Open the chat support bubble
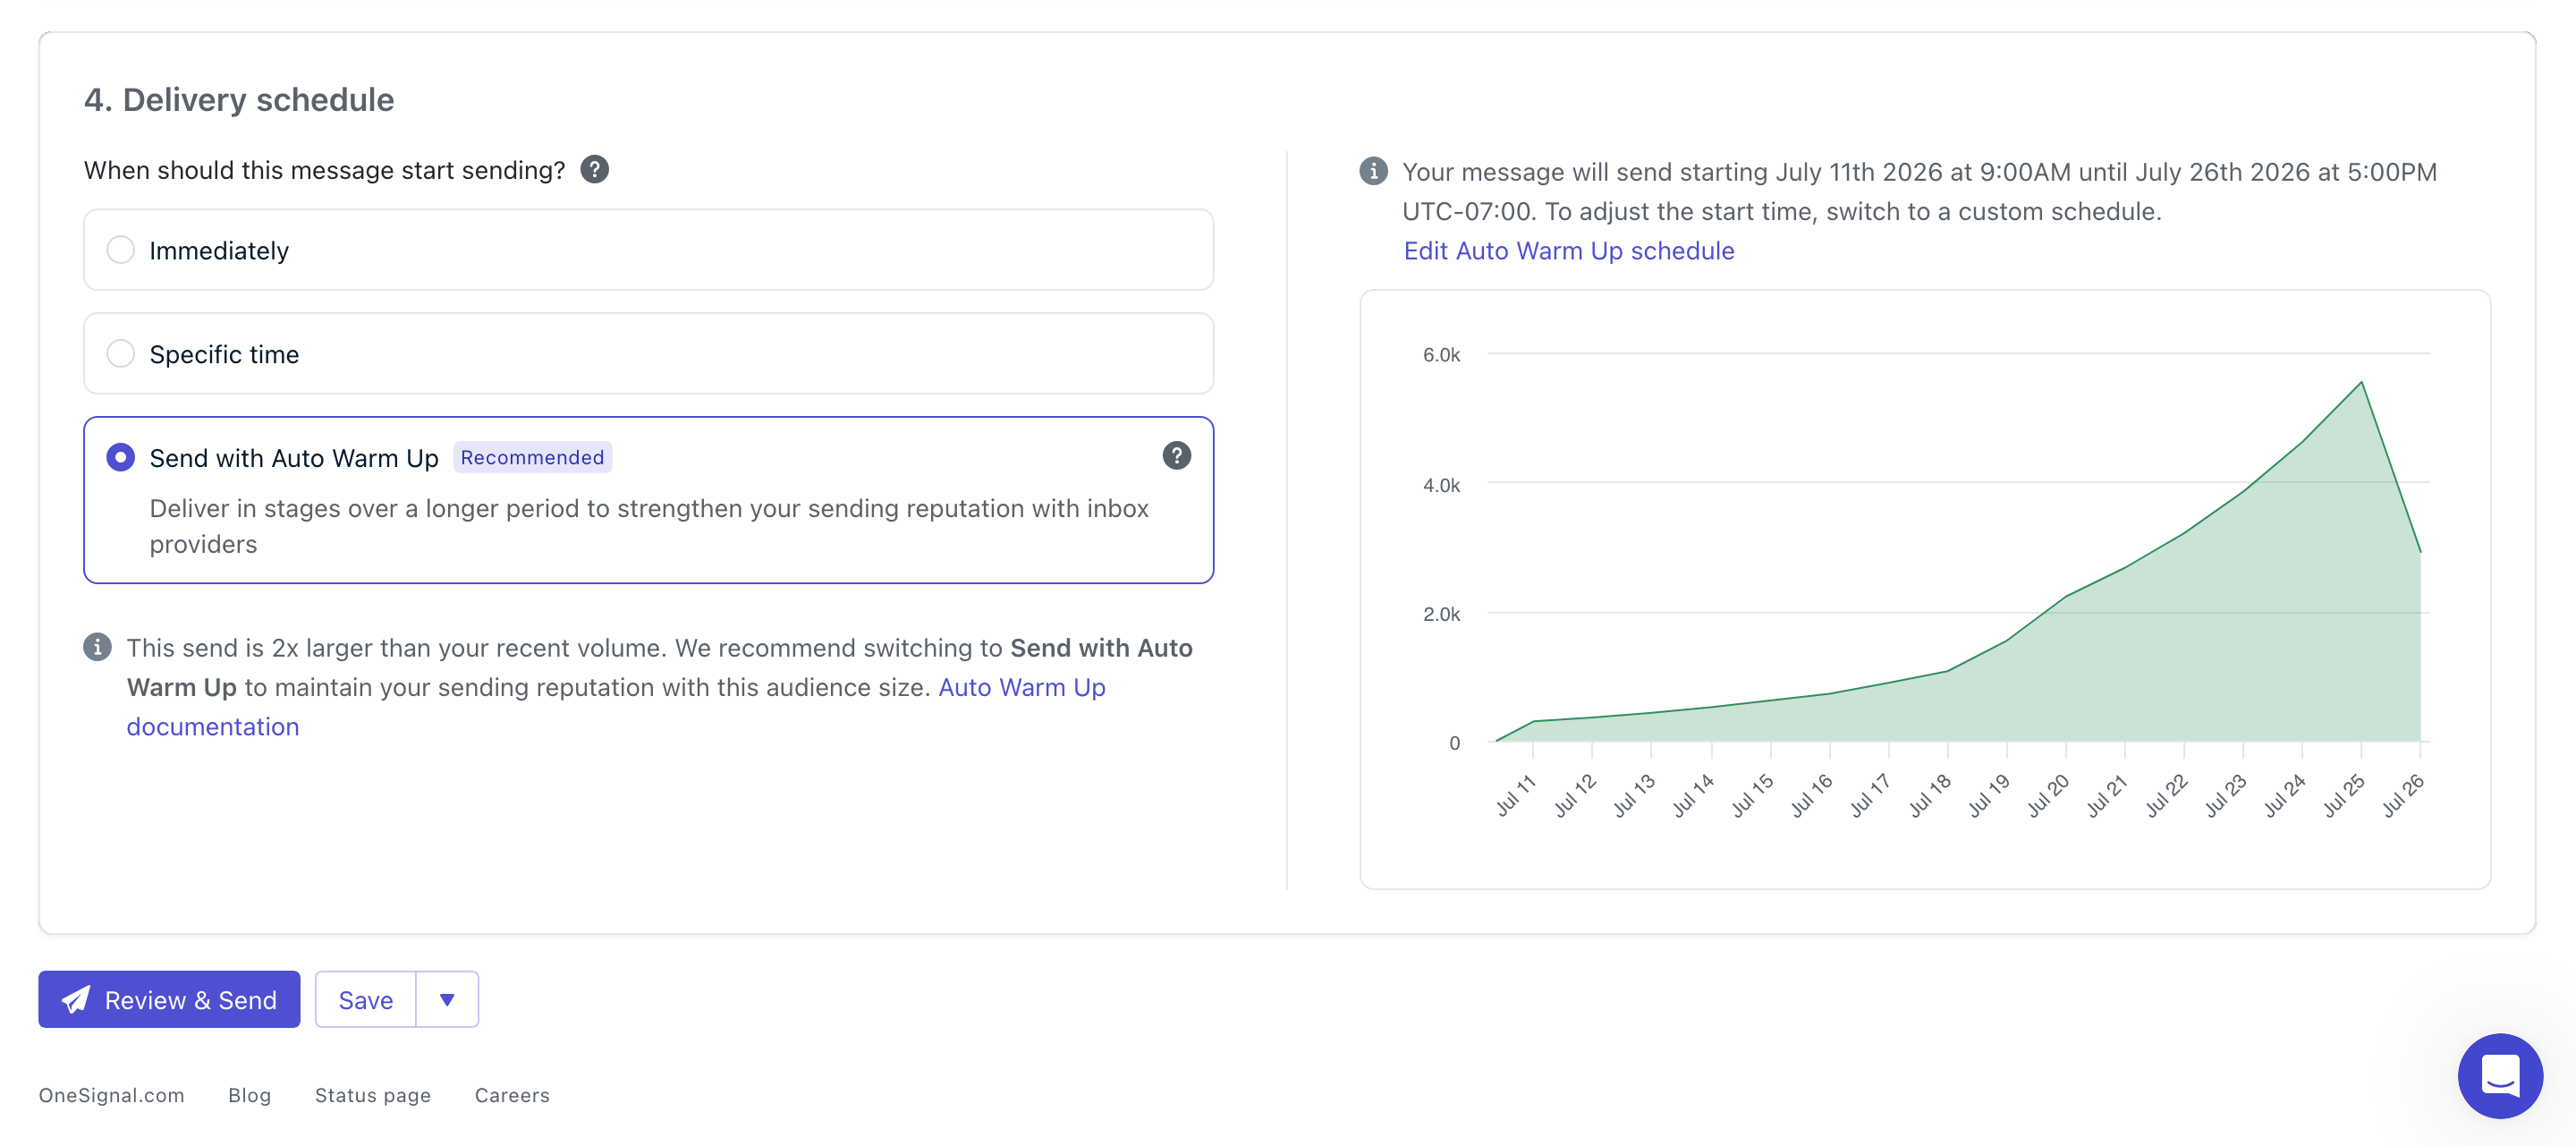 (2500, 1076)
